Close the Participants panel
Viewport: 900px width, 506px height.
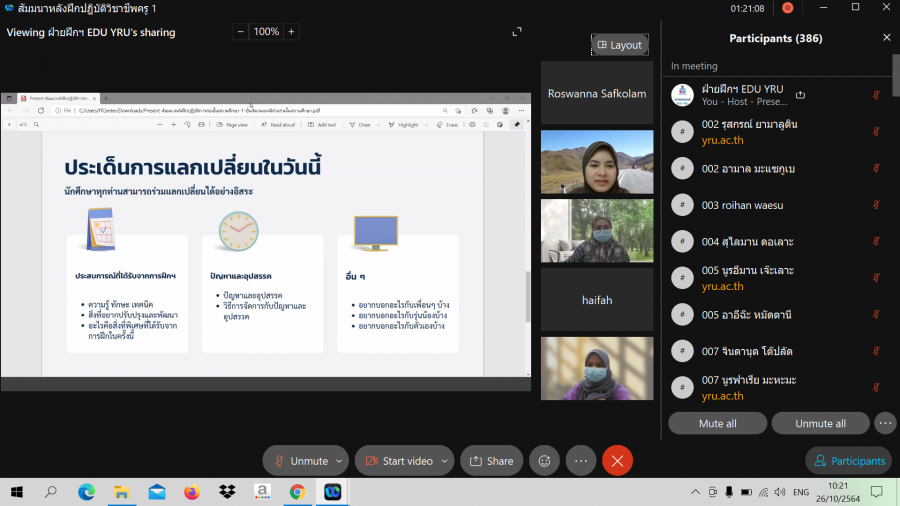886,38
